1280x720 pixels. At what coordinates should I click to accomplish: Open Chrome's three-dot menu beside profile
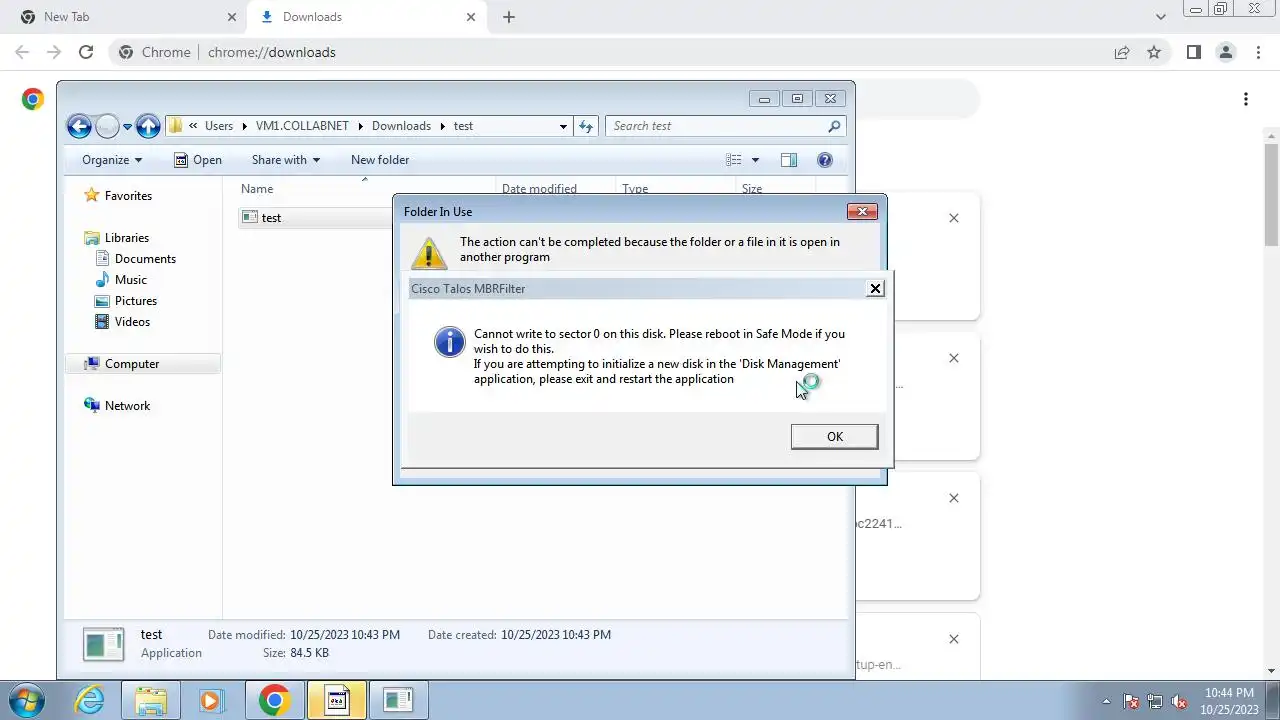pyautogui.click(x=1257, y=52)
